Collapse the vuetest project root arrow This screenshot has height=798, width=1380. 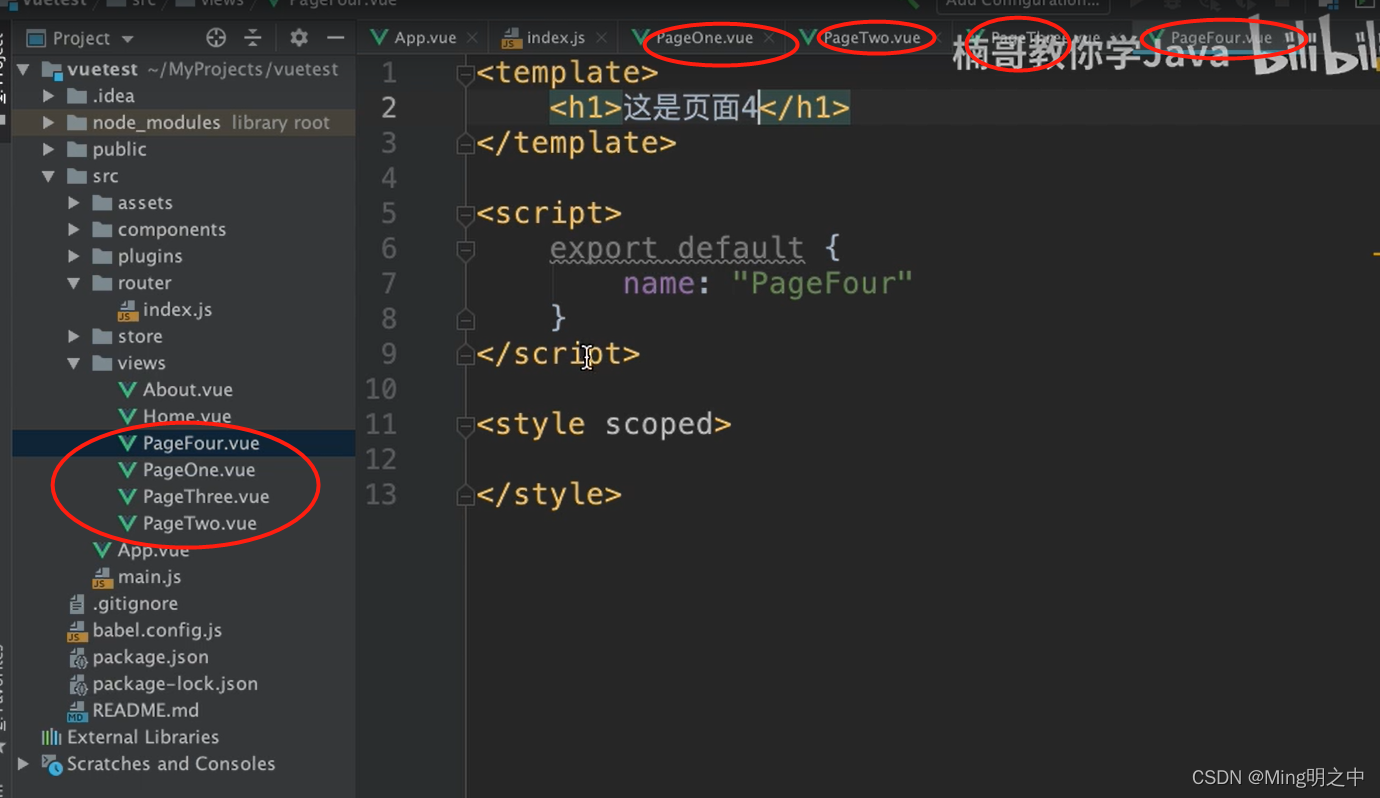click(x=24, y=70)
